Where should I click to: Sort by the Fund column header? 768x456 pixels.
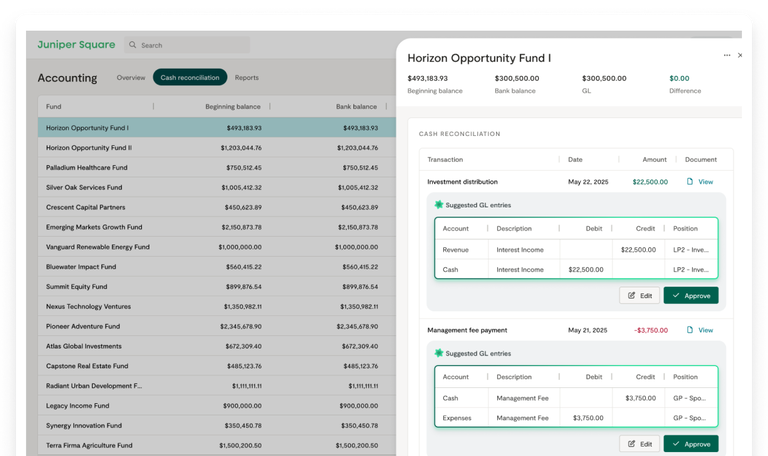[x=53, y=106]
